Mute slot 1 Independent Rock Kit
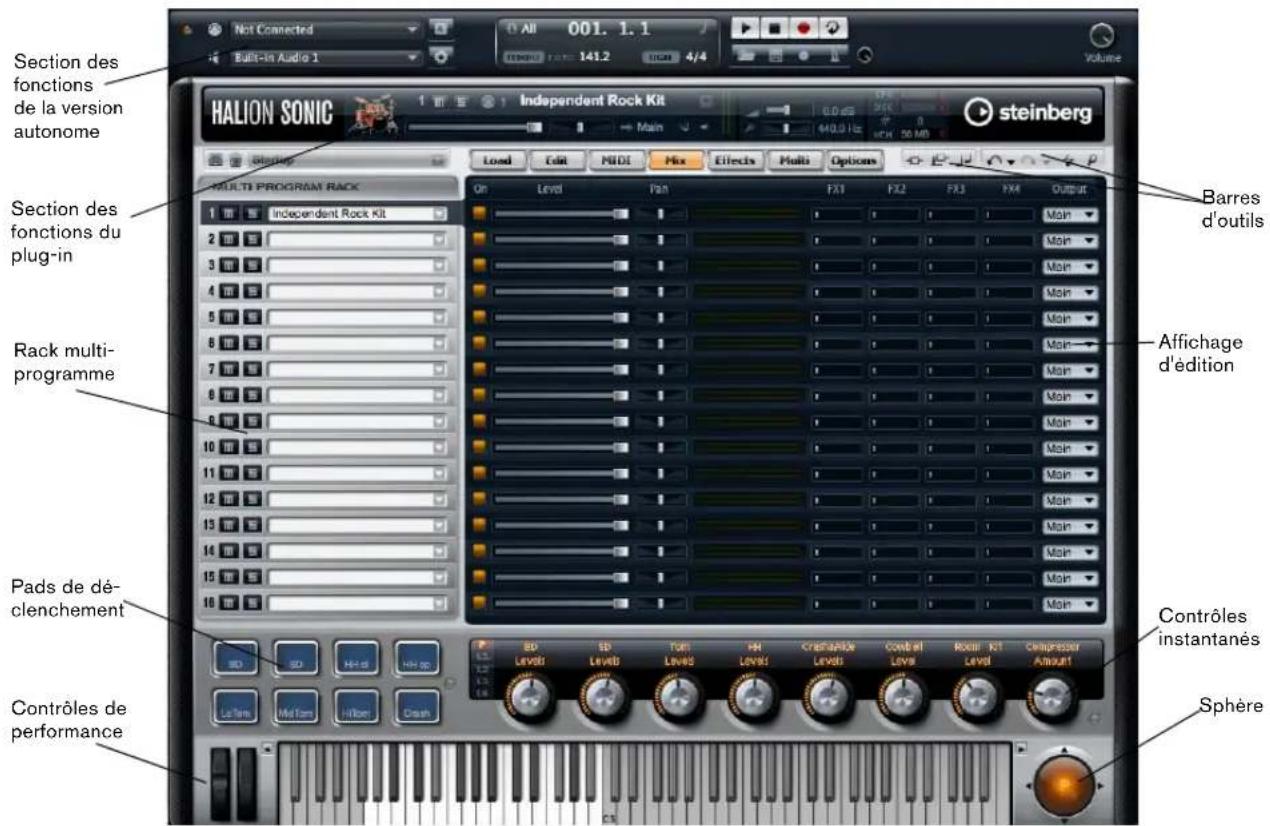The width and height of the screenshot is (1270, 826). tap(229, 213)
